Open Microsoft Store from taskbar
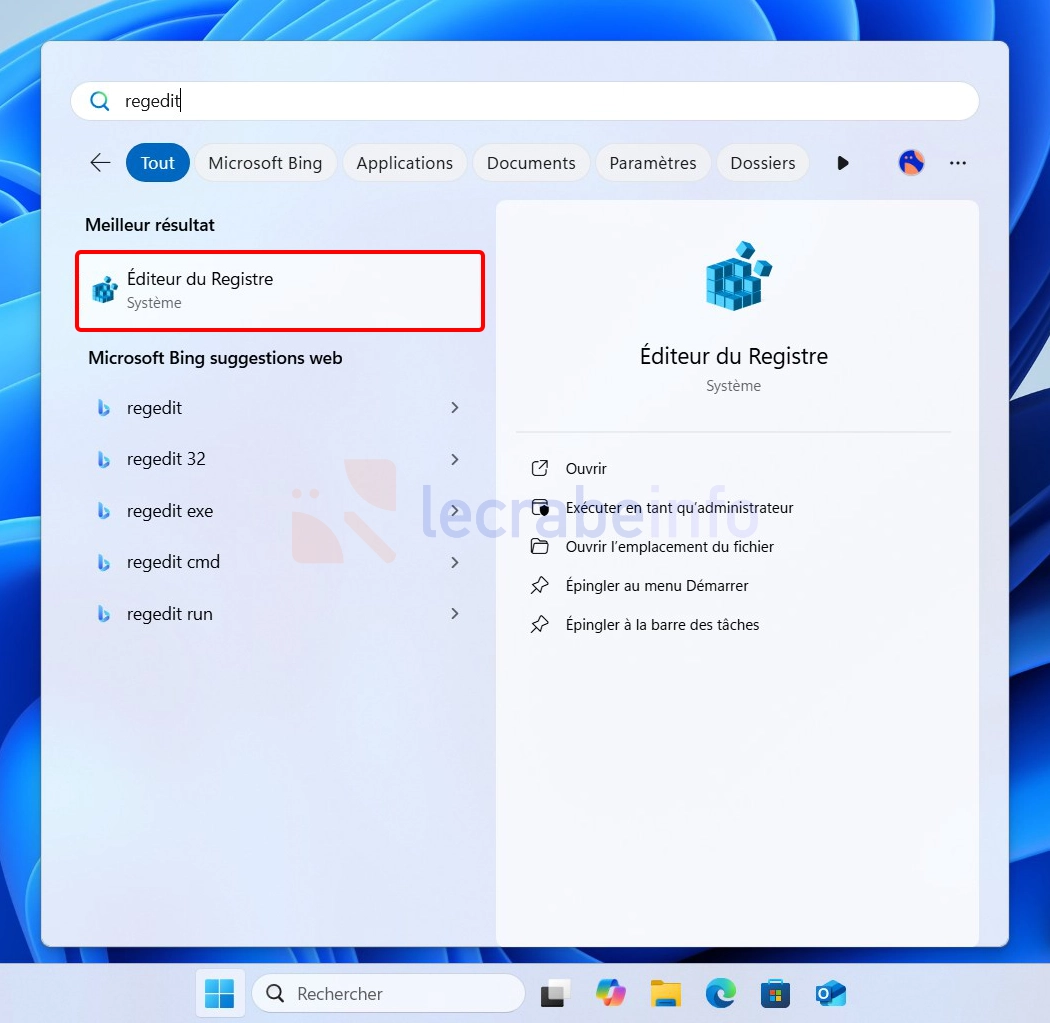1050x1023 pixels. tap(775, 994)
